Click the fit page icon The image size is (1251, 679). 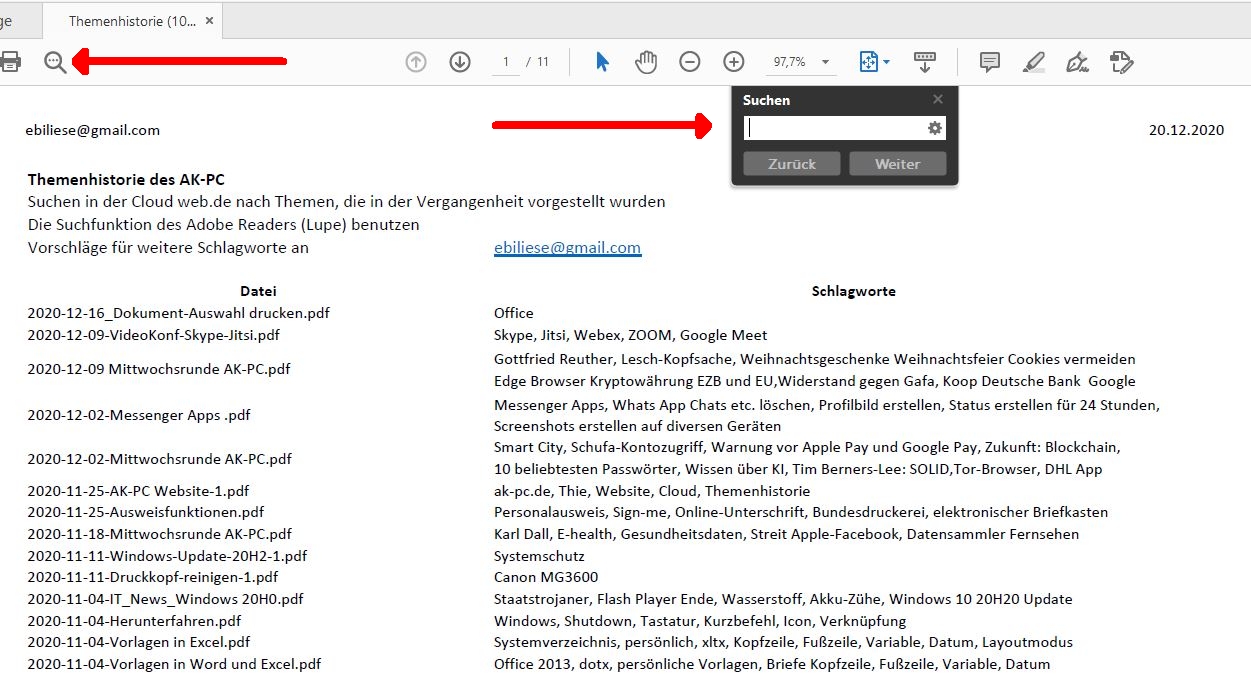point(868,62)
